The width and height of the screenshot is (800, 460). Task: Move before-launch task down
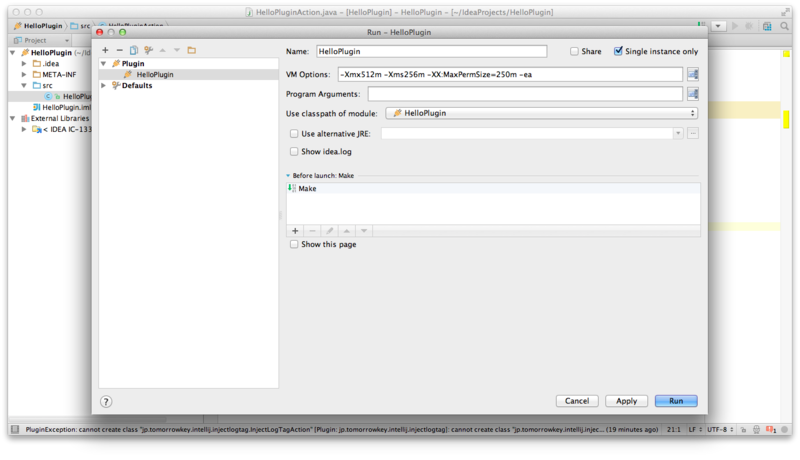point(364,231)
